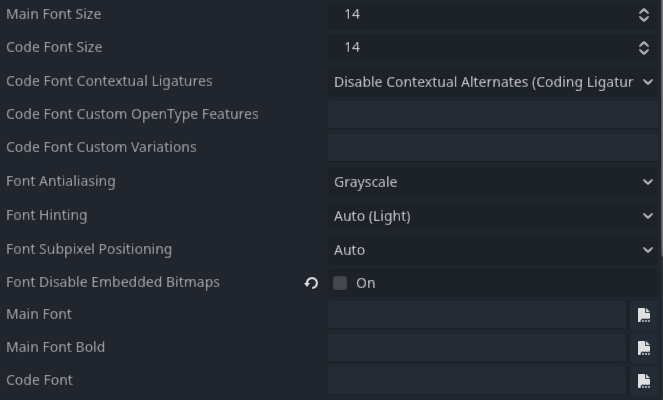Browse file for Main Font

pos(644,315)
